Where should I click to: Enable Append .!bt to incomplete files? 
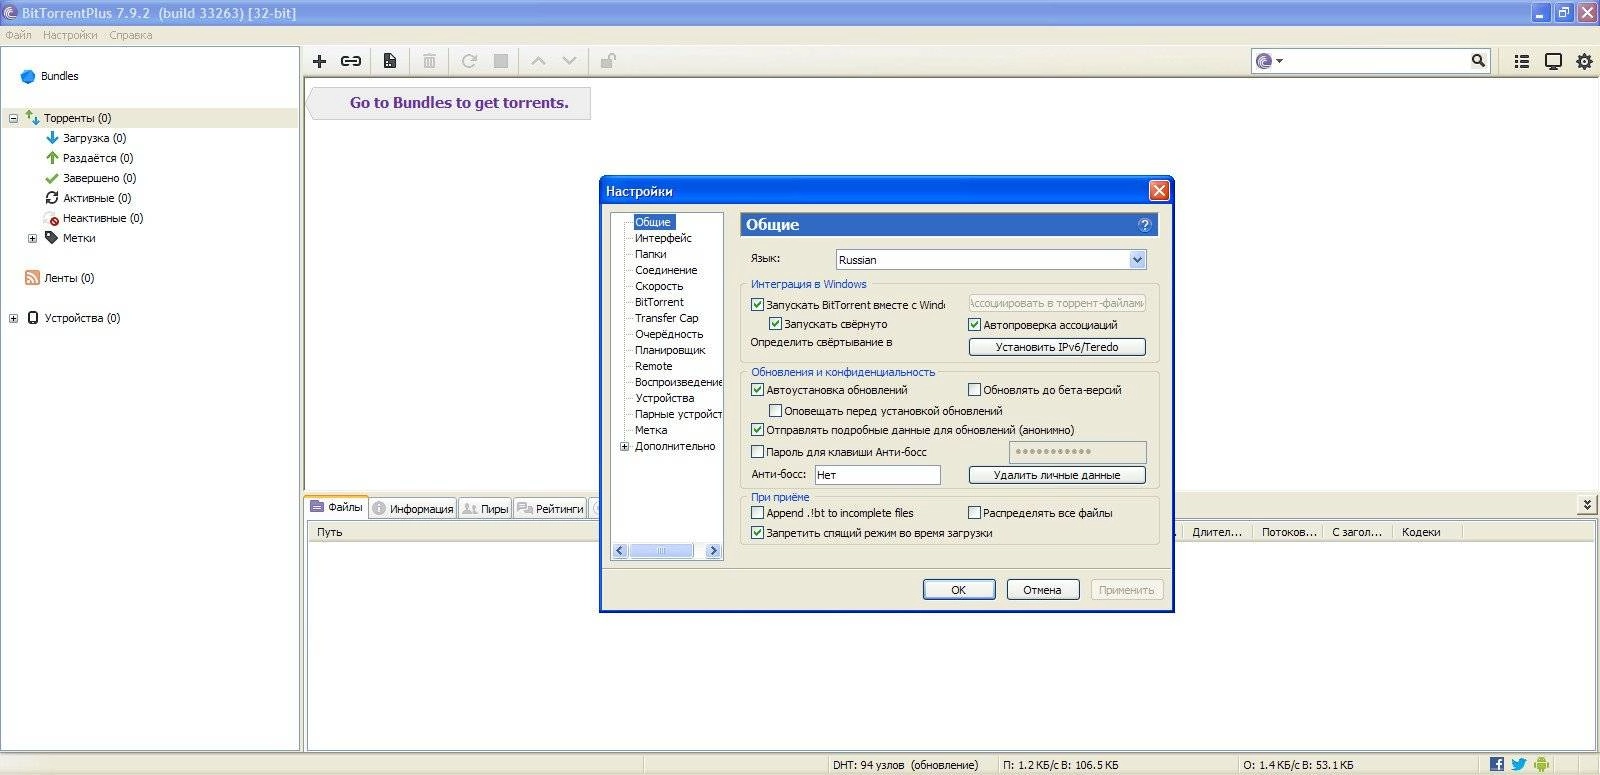(757, 513)
